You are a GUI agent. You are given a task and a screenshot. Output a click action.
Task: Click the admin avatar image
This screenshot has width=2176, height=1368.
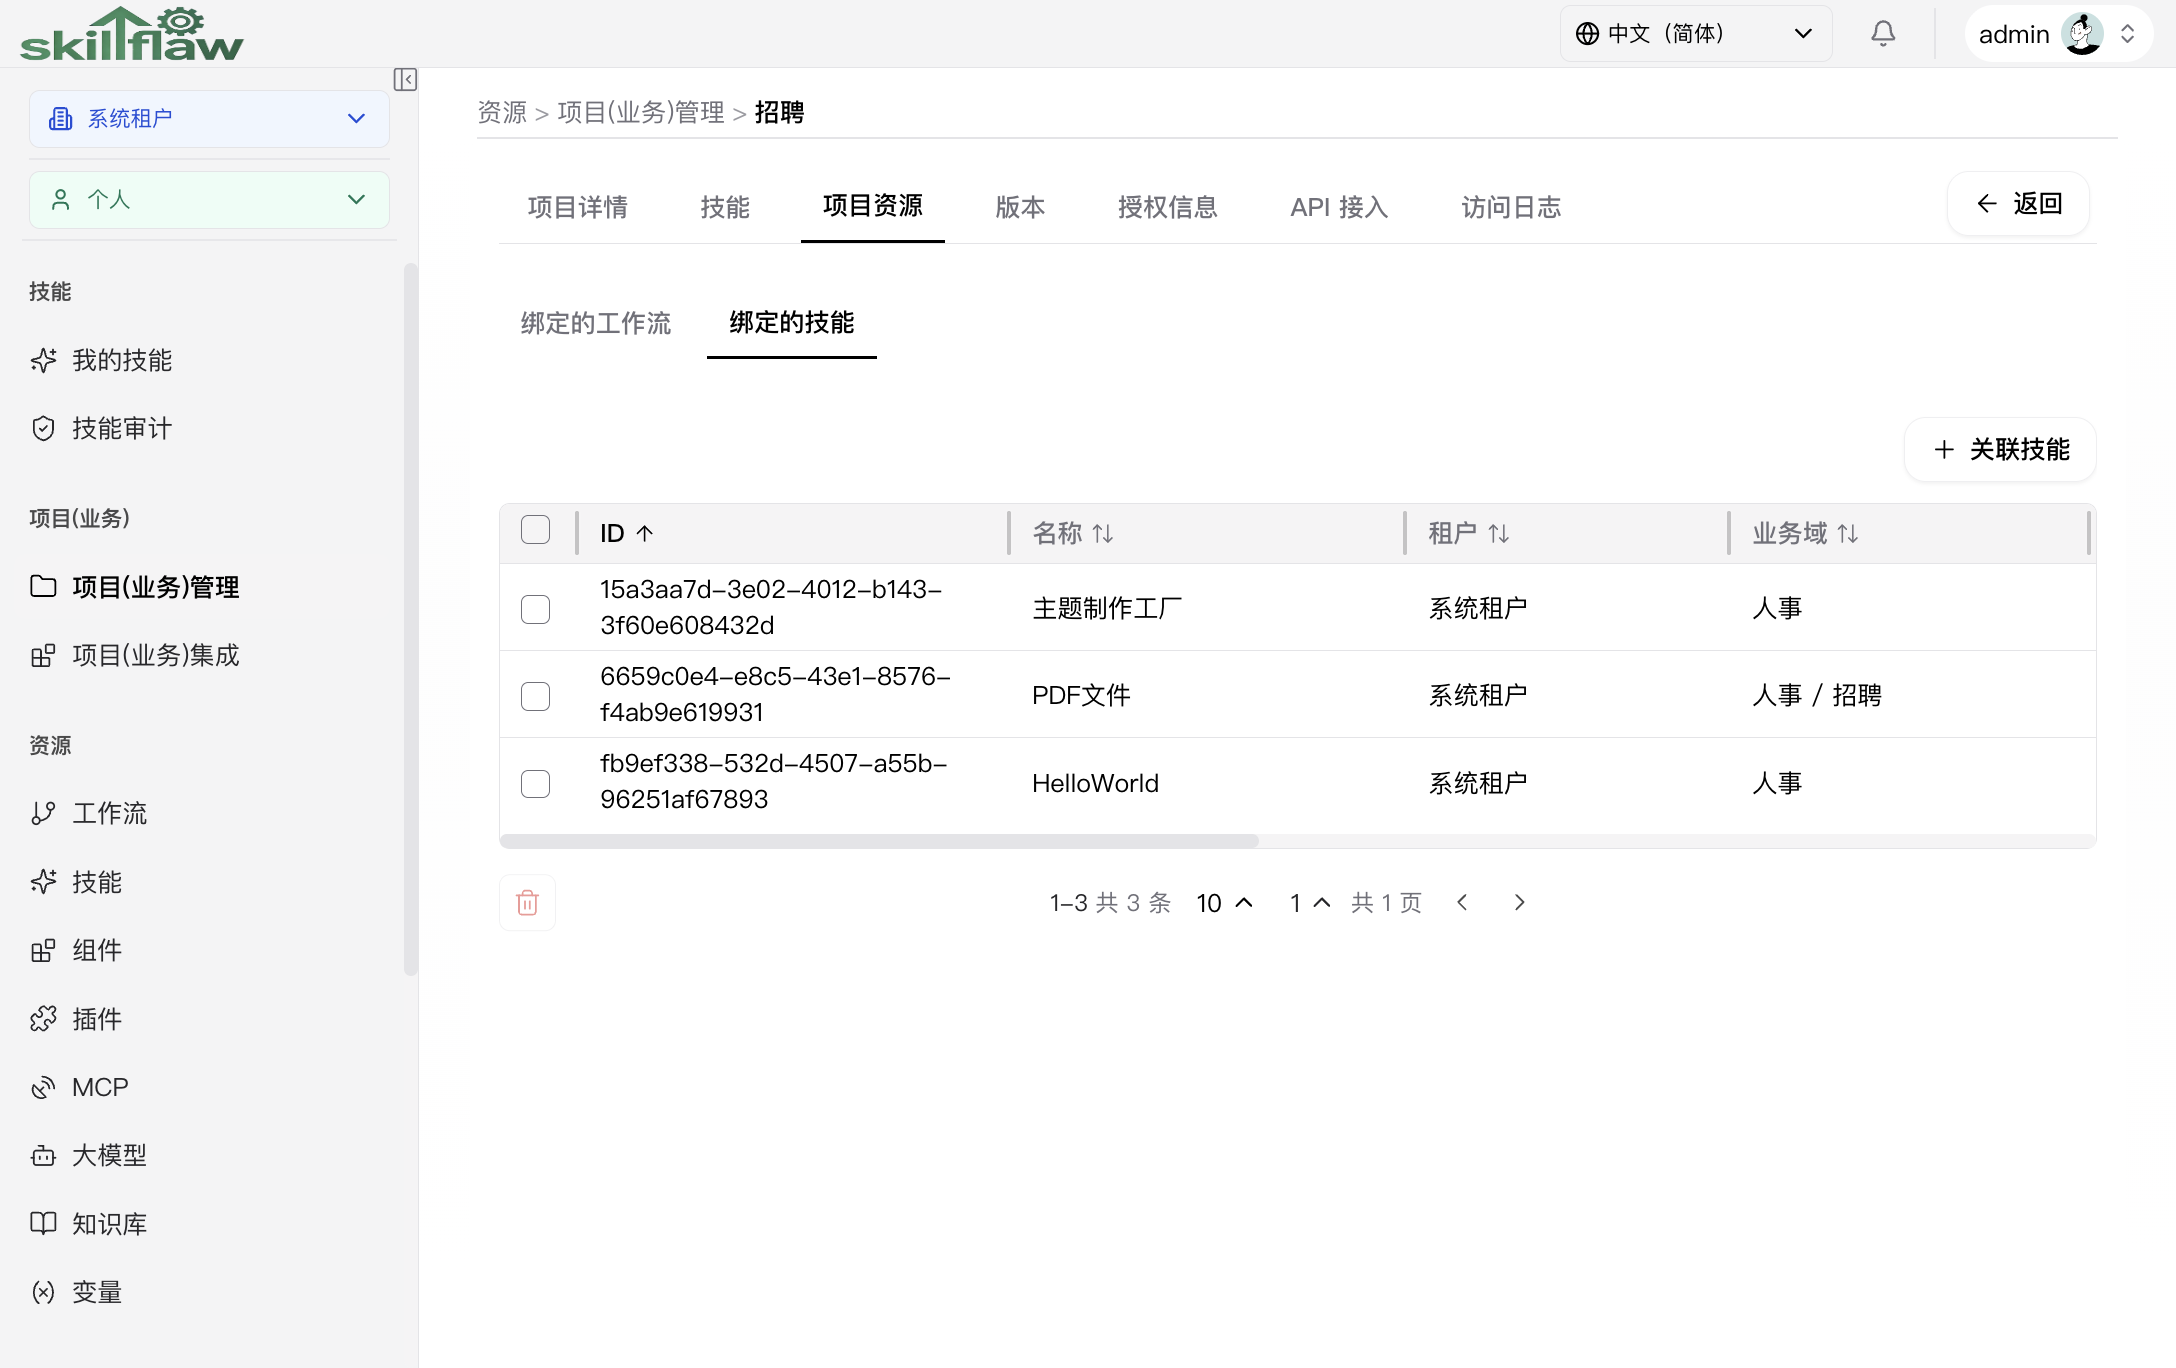(2083, 34)
